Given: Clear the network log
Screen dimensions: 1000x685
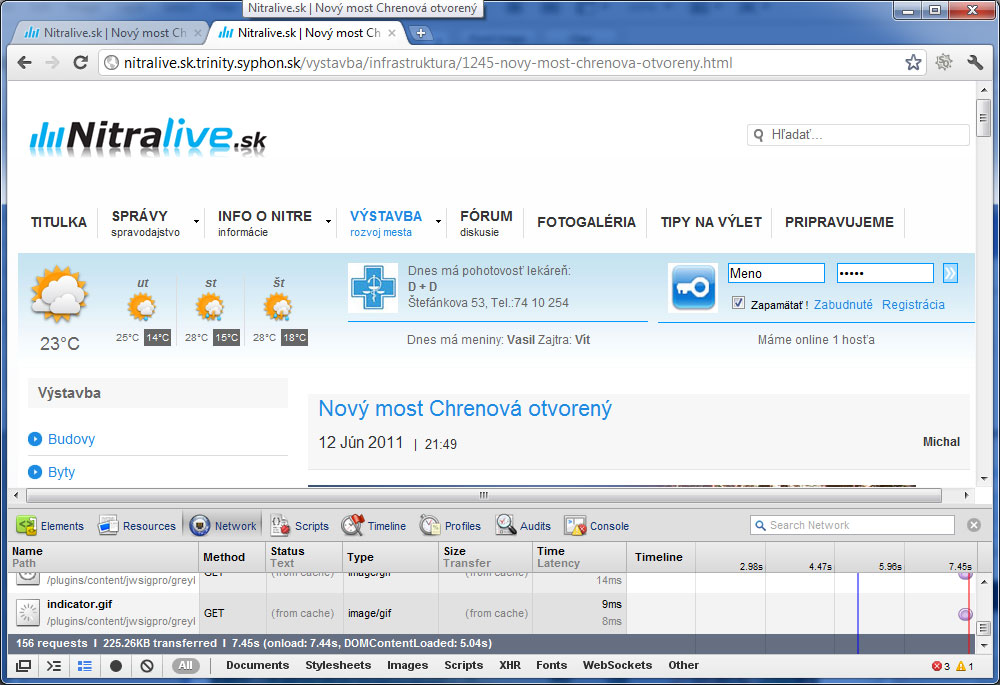Looking at the screenshot, I should [147, 666].
